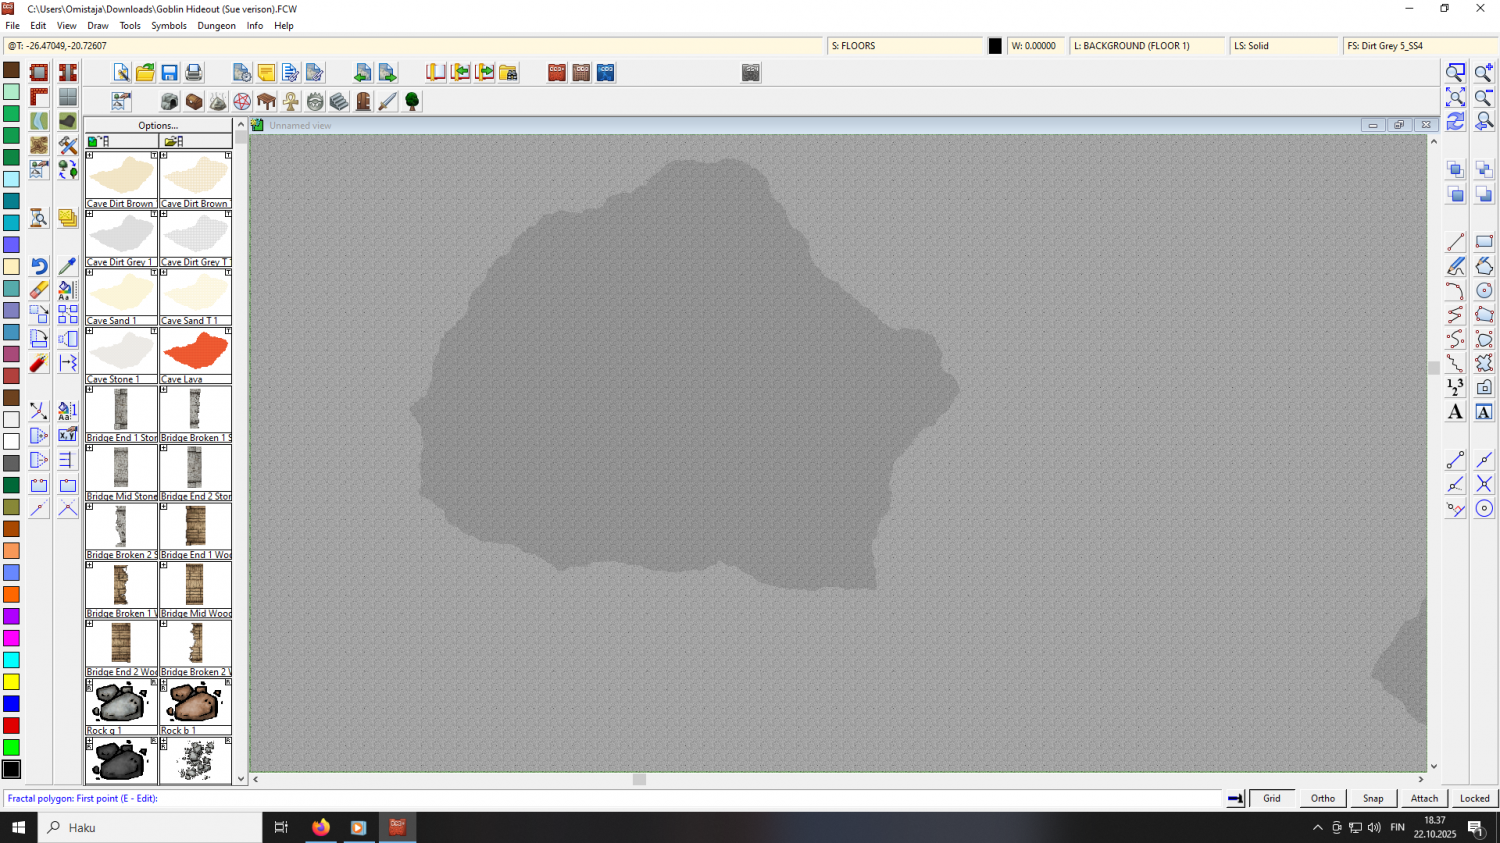
Task: Select the green tree vegetation symbols icon
Action: (x=412, y=102)
